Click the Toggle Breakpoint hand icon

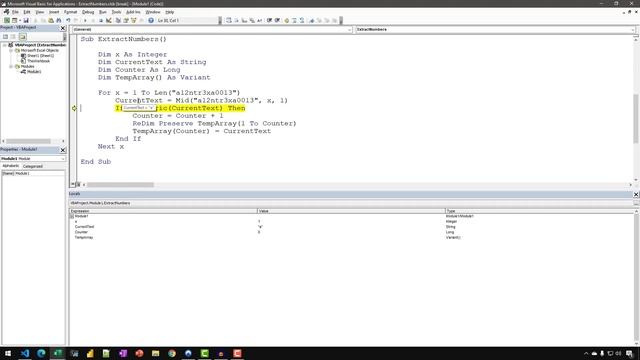pos(287,20)
